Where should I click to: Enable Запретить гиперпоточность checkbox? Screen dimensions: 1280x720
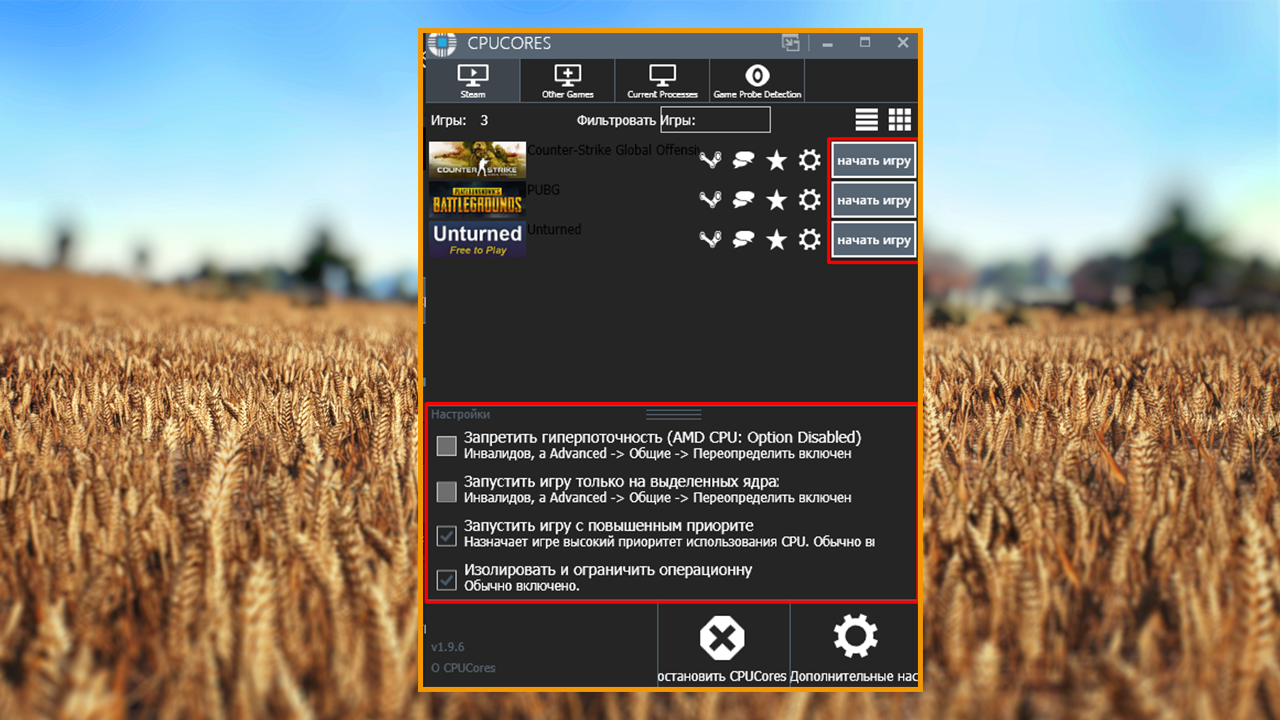tap(446, 446)
